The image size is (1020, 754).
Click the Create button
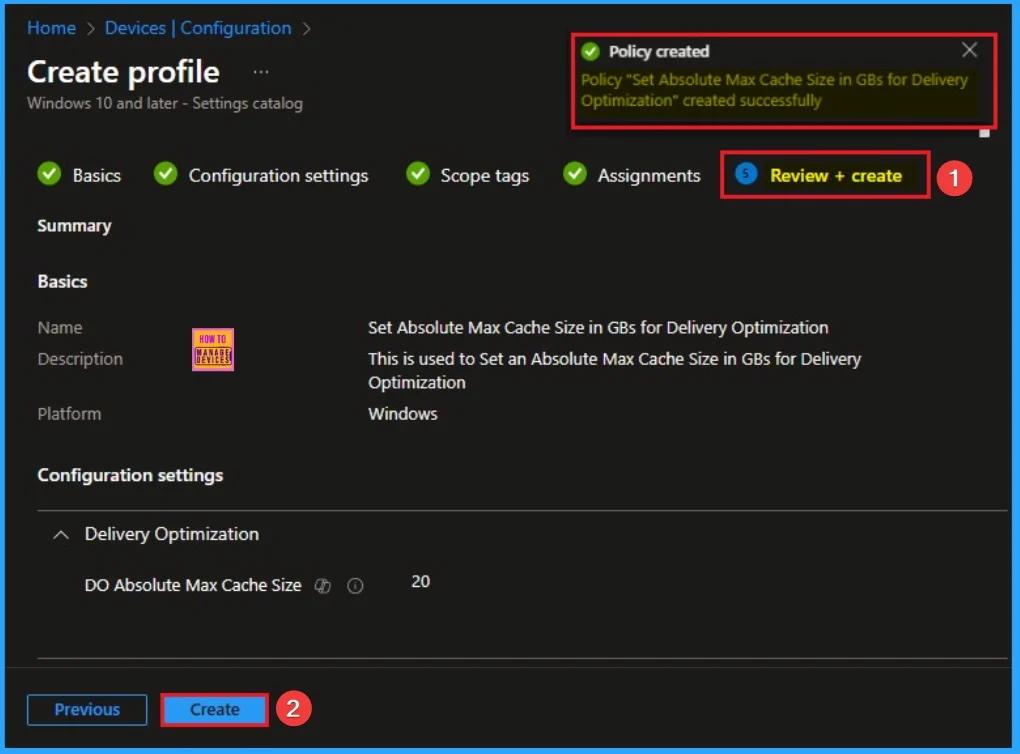(215, 709)
